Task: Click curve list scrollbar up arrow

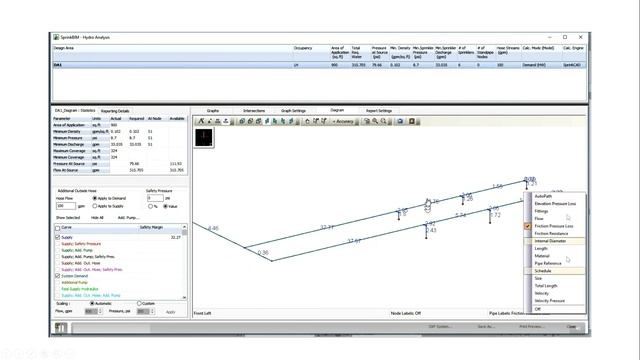Action: click(x=184, y=227)
